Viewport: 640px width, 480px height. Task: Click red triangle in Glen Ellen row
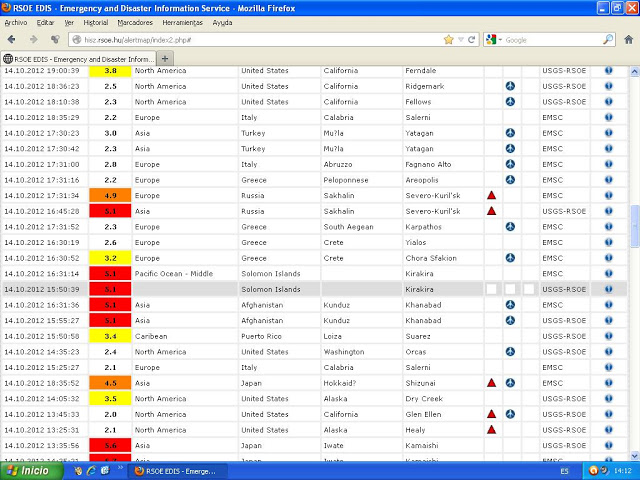pos(491,414)
